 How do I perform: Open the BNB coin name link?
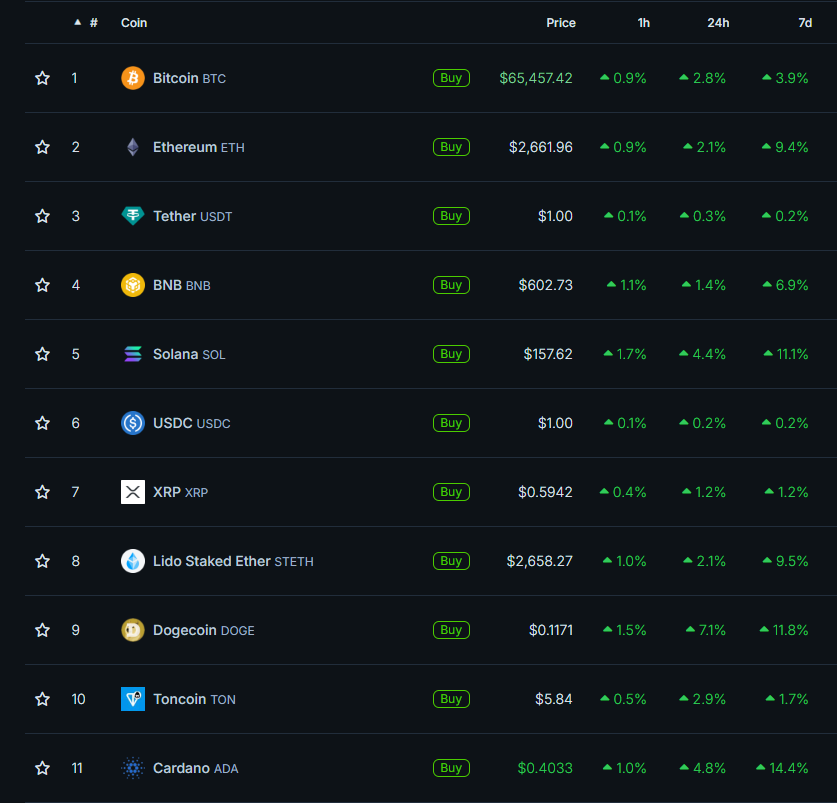pos(181,285)
